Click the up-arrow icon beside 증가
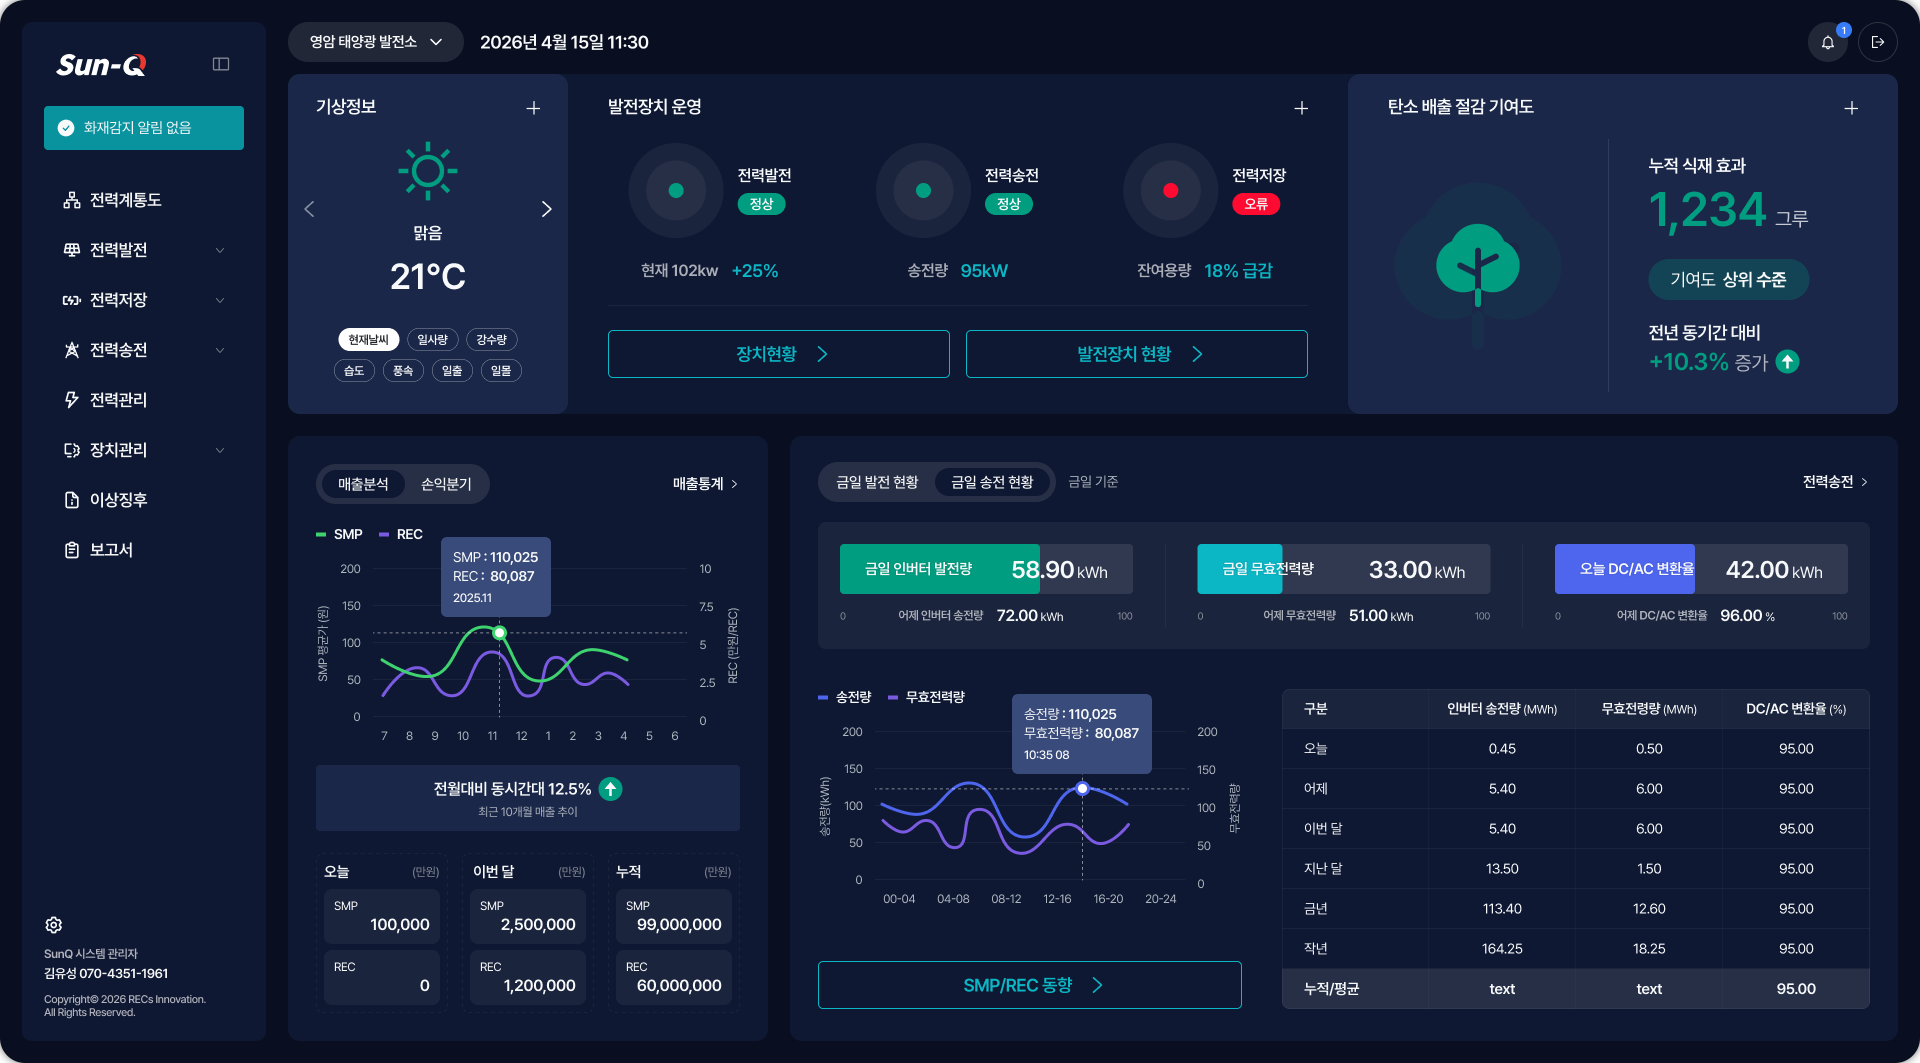The image size is (1920, 1063). [1787, 362]
